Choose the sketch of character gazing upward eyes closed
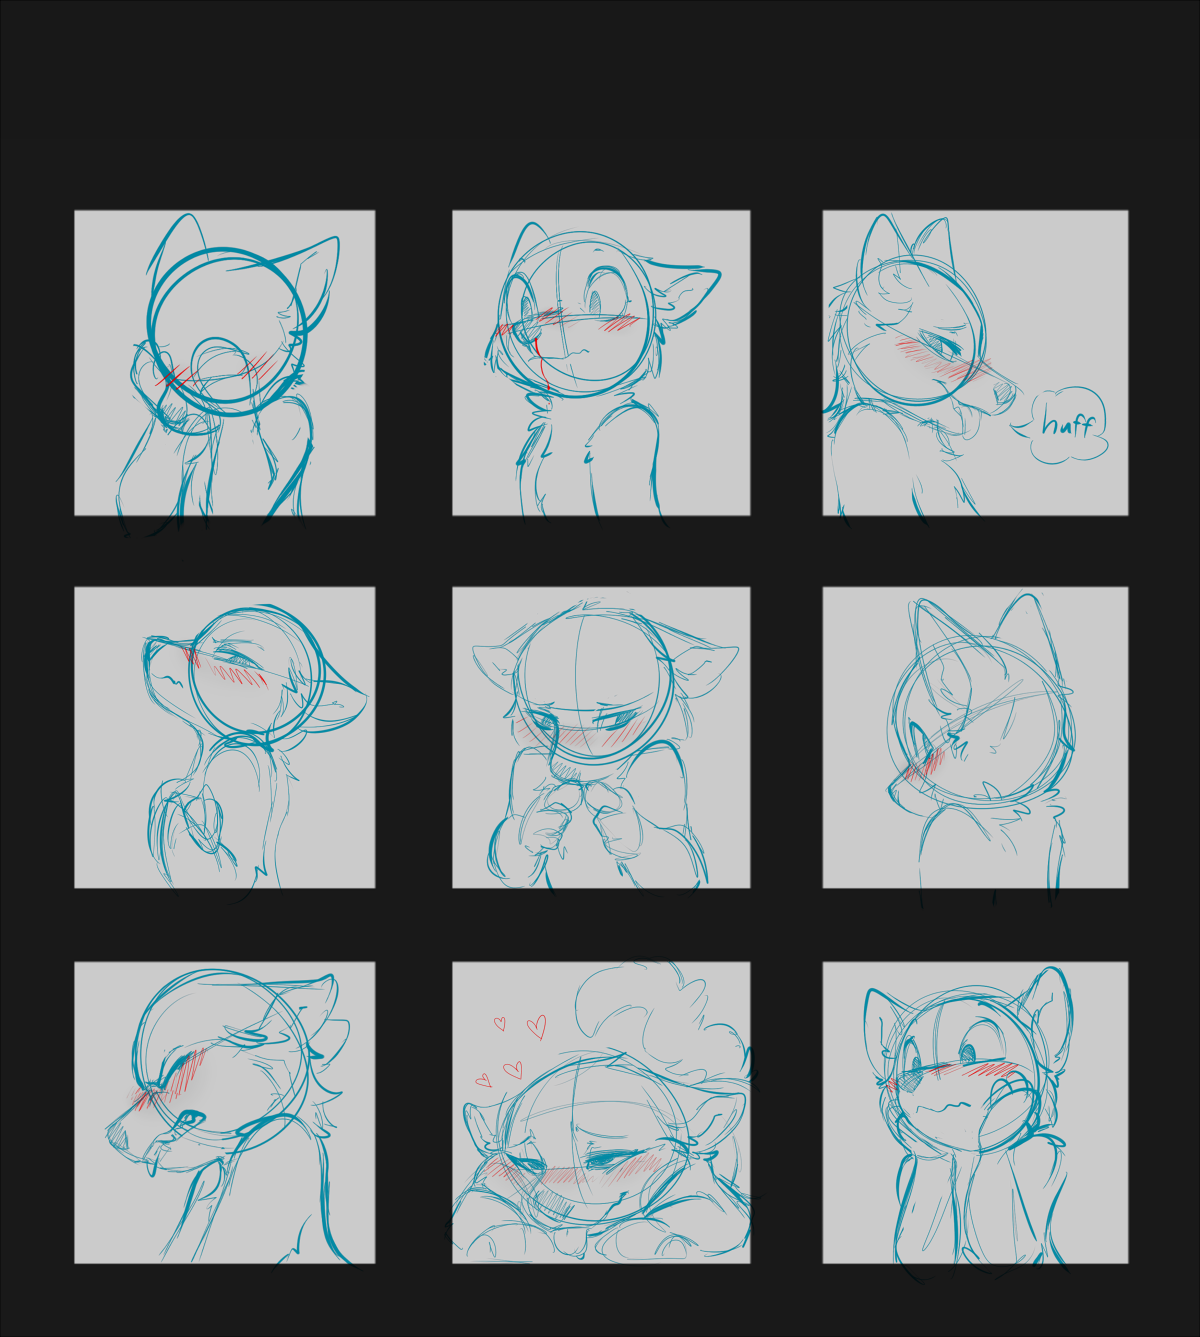Screen dimensions: 1200x1337 coord(224,737)
